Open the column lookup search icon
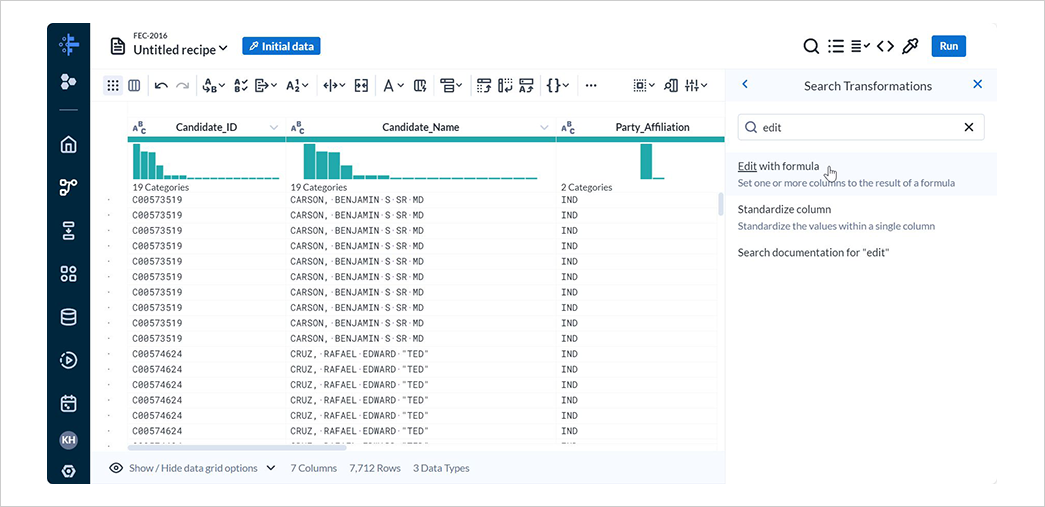The width and height of the screenshot is (1045, 507). (671, 85)
